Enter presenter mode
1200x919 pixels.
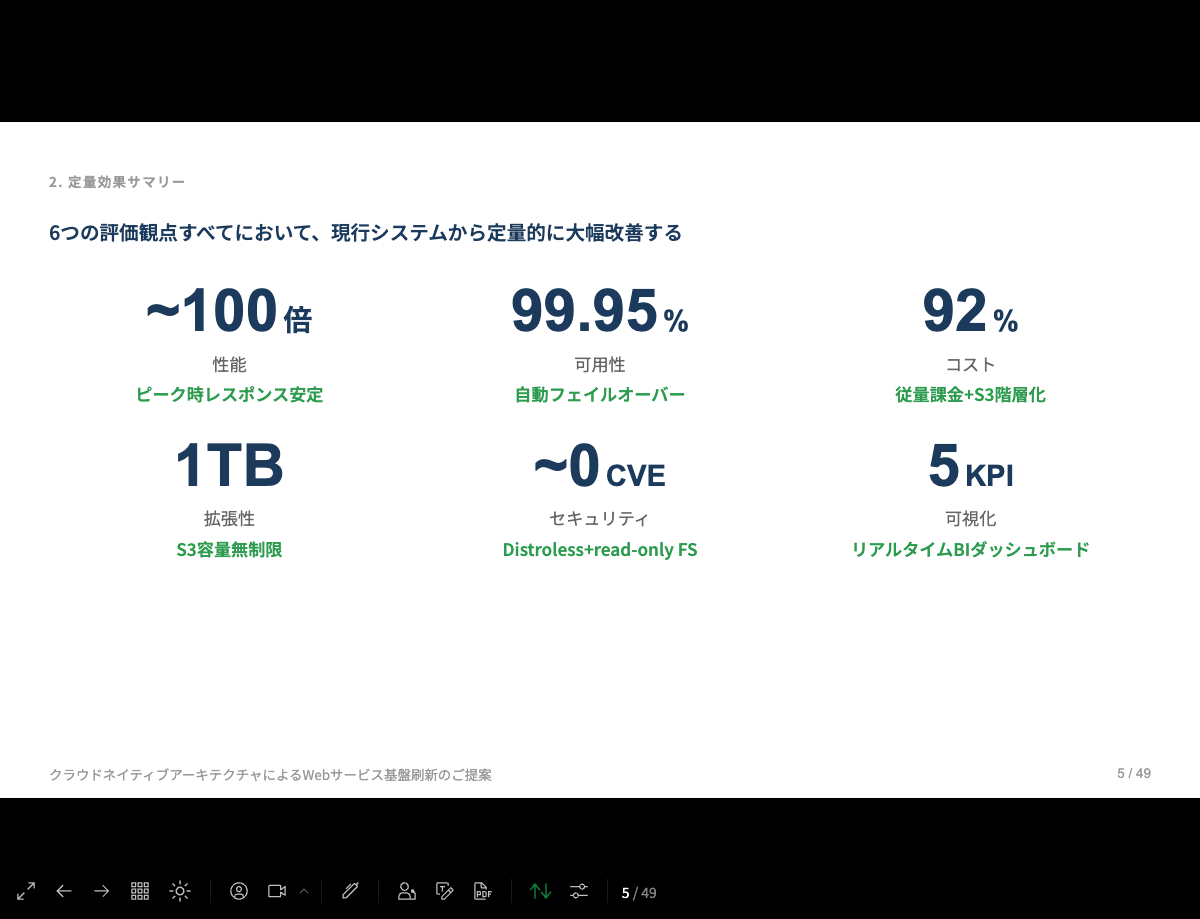point(406,890)
